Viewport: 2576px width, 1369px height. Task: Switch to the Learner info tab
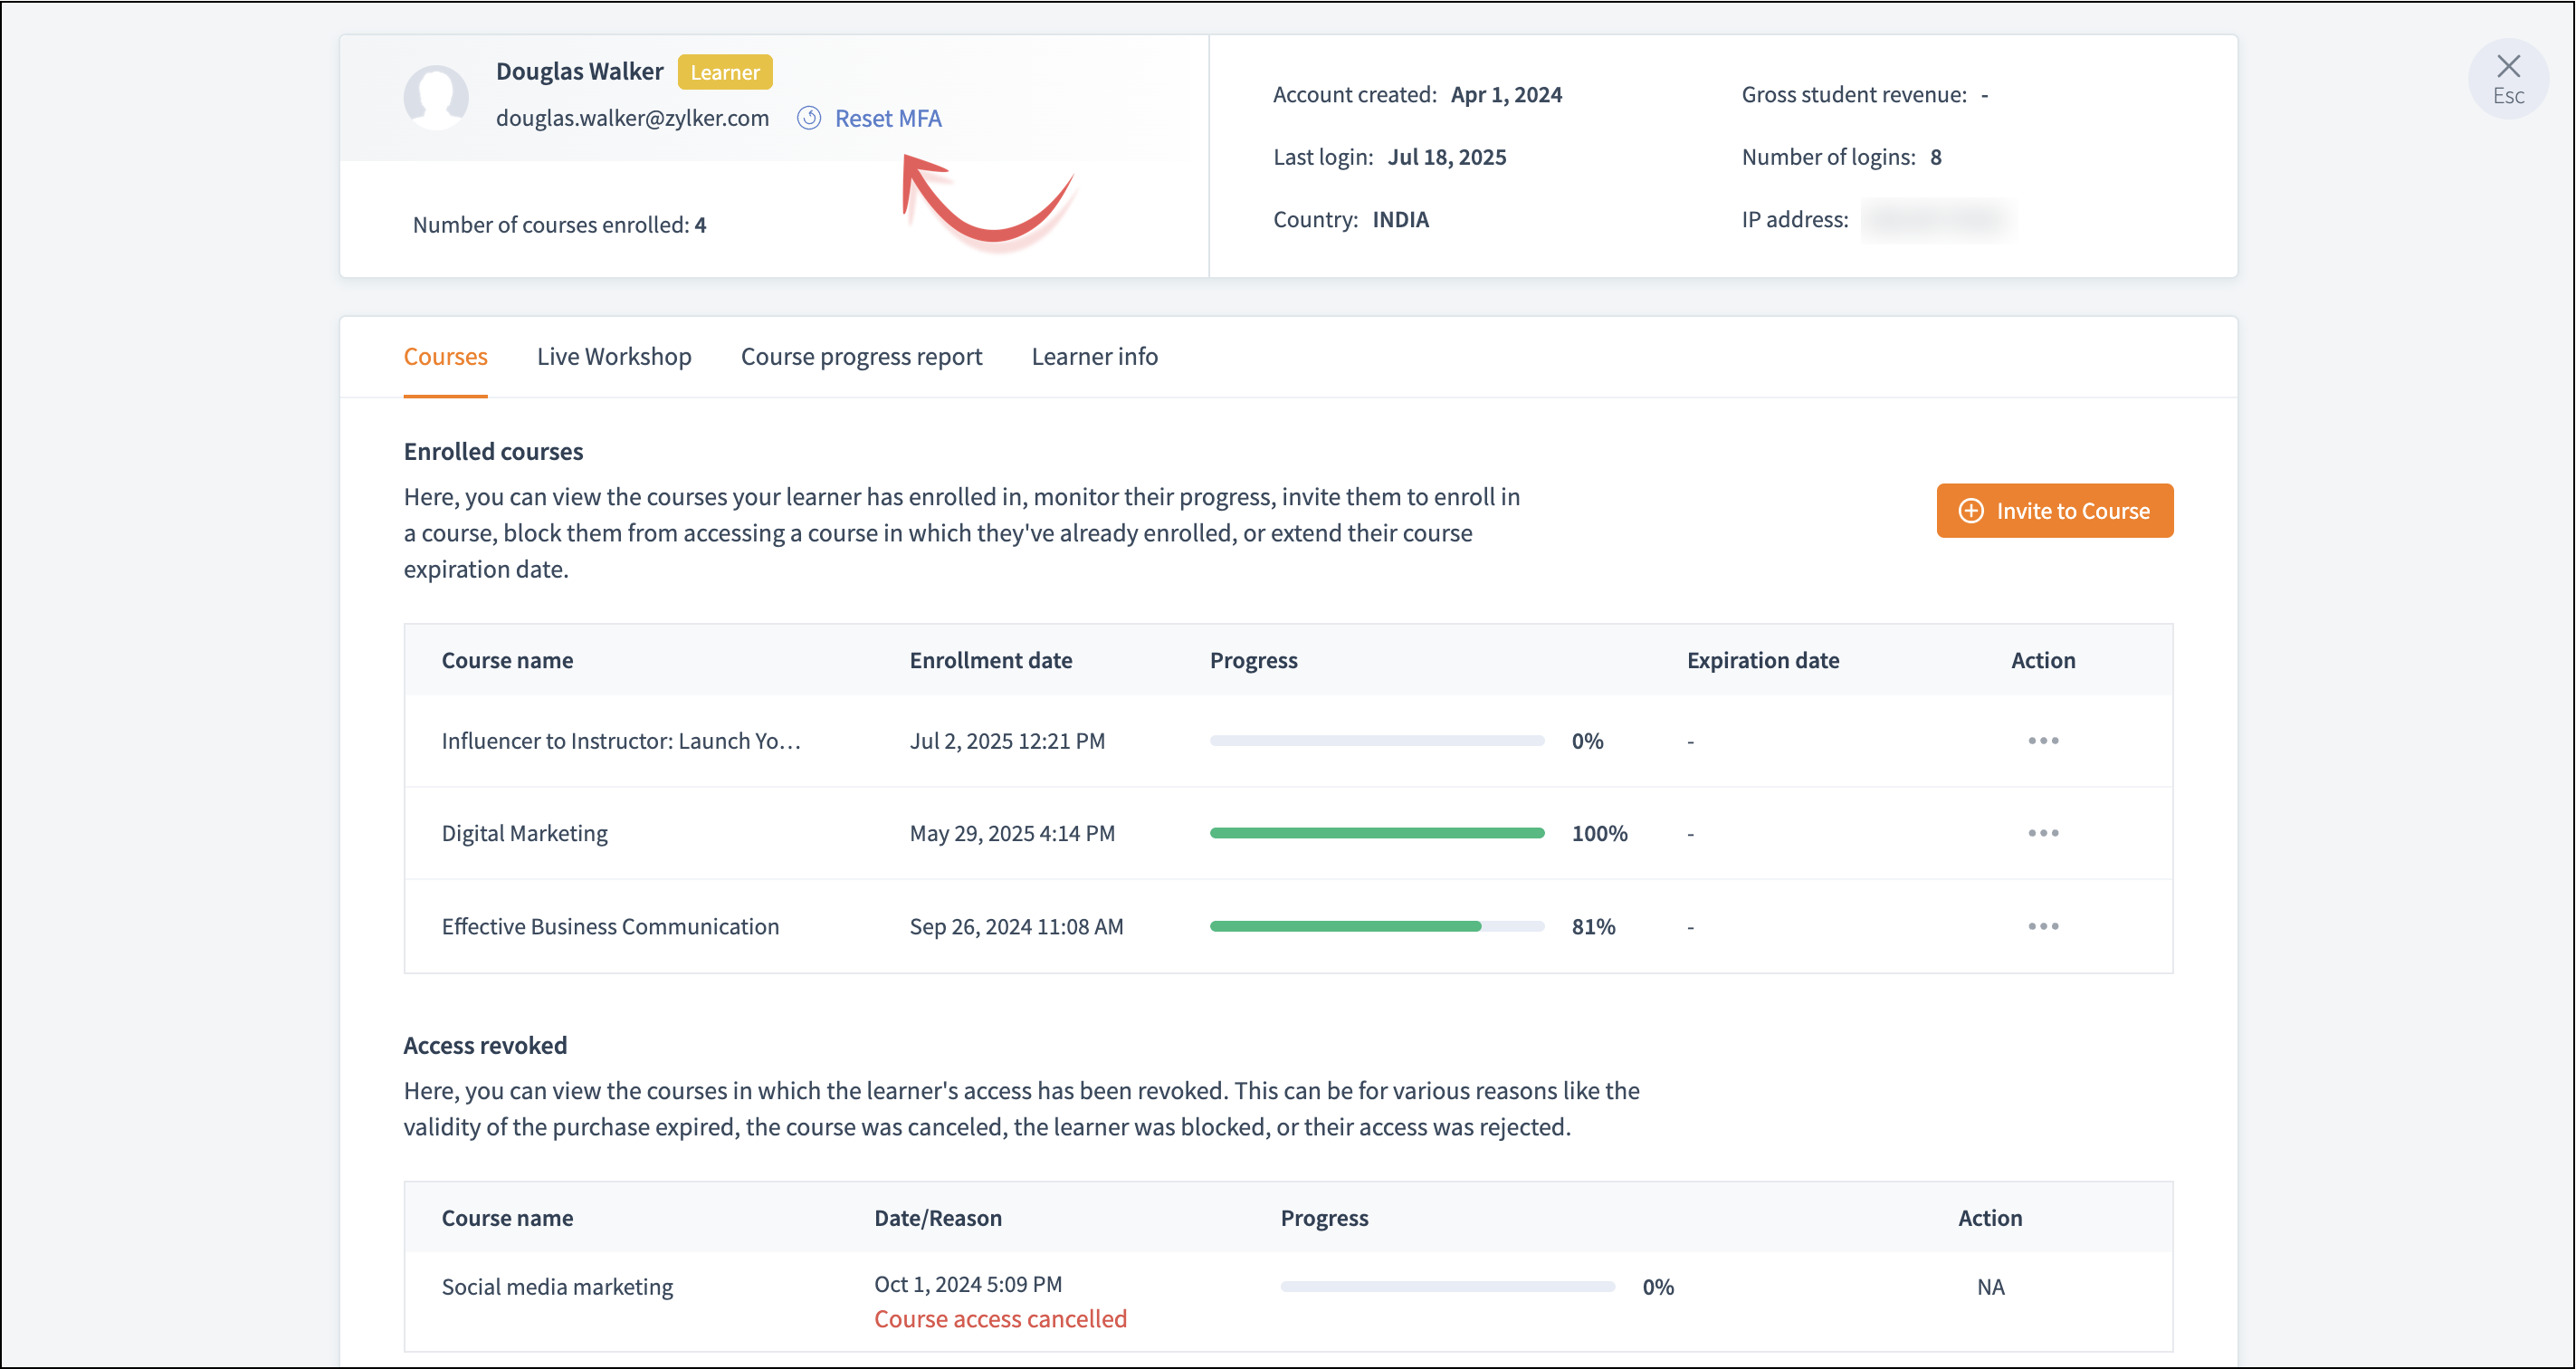[1094, 357]
